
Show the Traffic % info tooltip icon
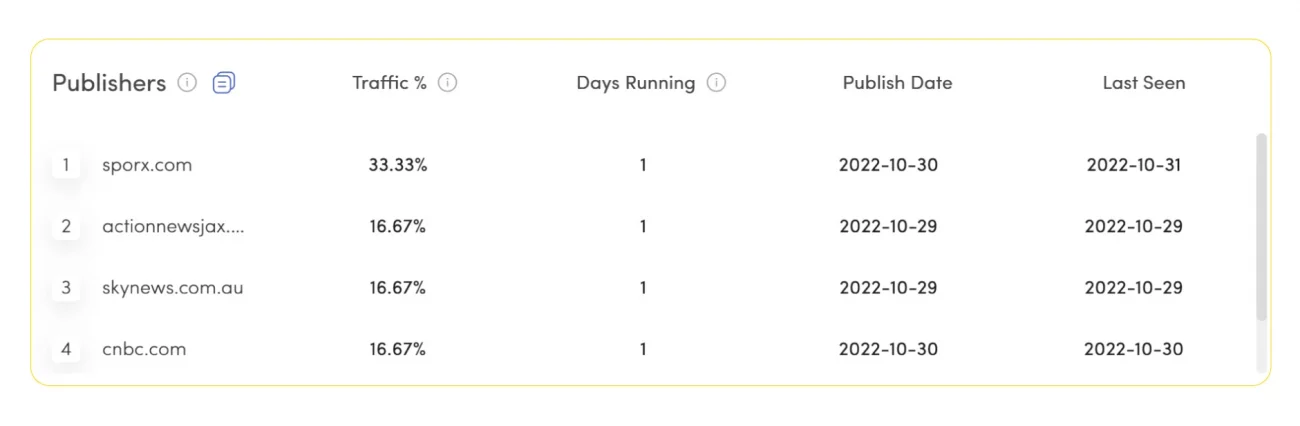coord(448,83)
